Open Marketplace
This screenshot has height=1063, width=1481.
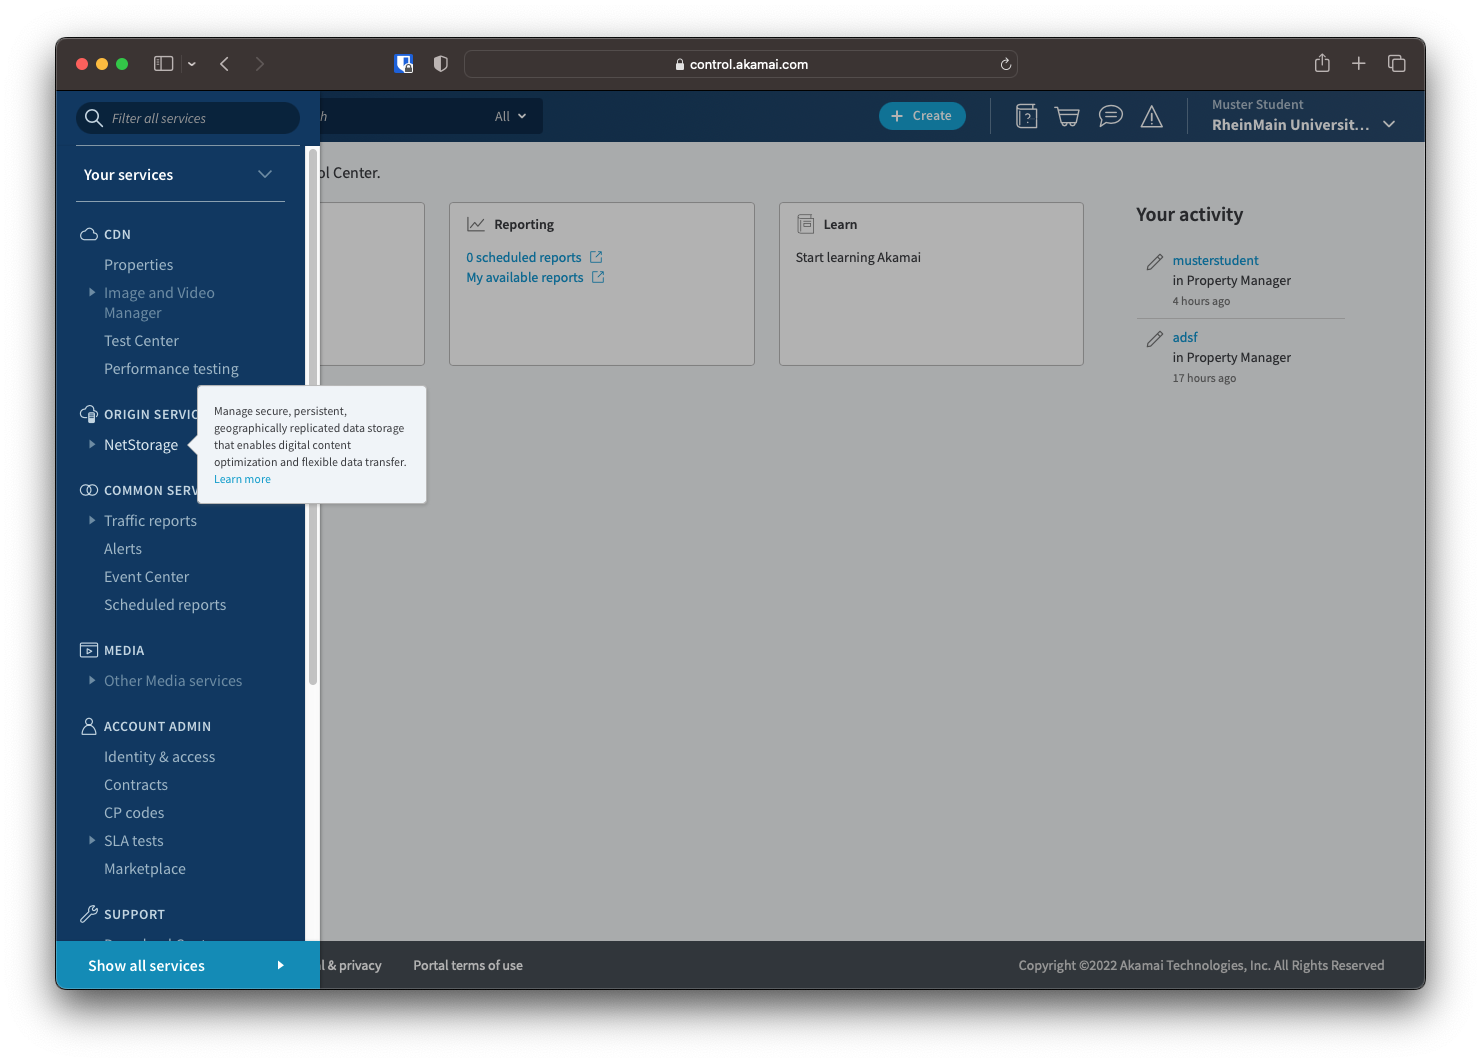tap(145, 869)
